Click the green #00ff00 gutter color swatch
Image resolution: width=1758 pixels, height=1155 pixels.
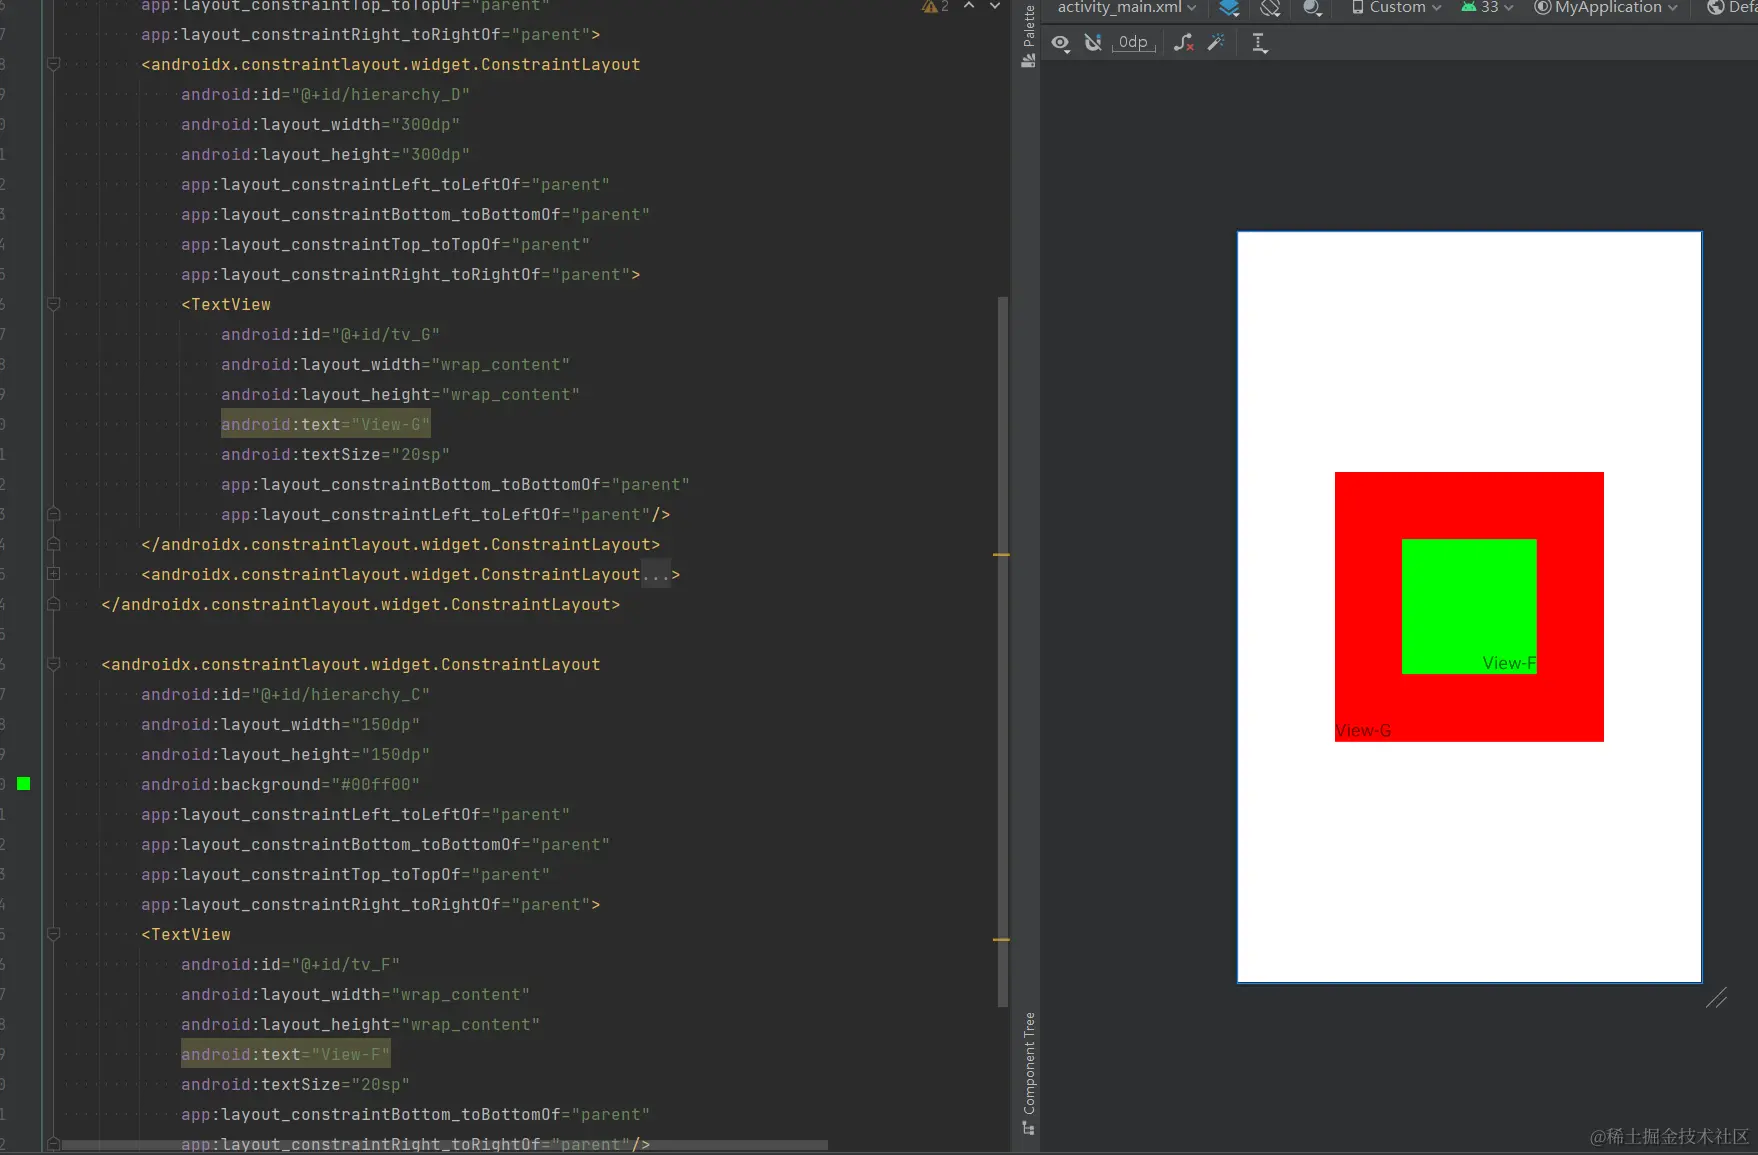[x=24, y=784]
